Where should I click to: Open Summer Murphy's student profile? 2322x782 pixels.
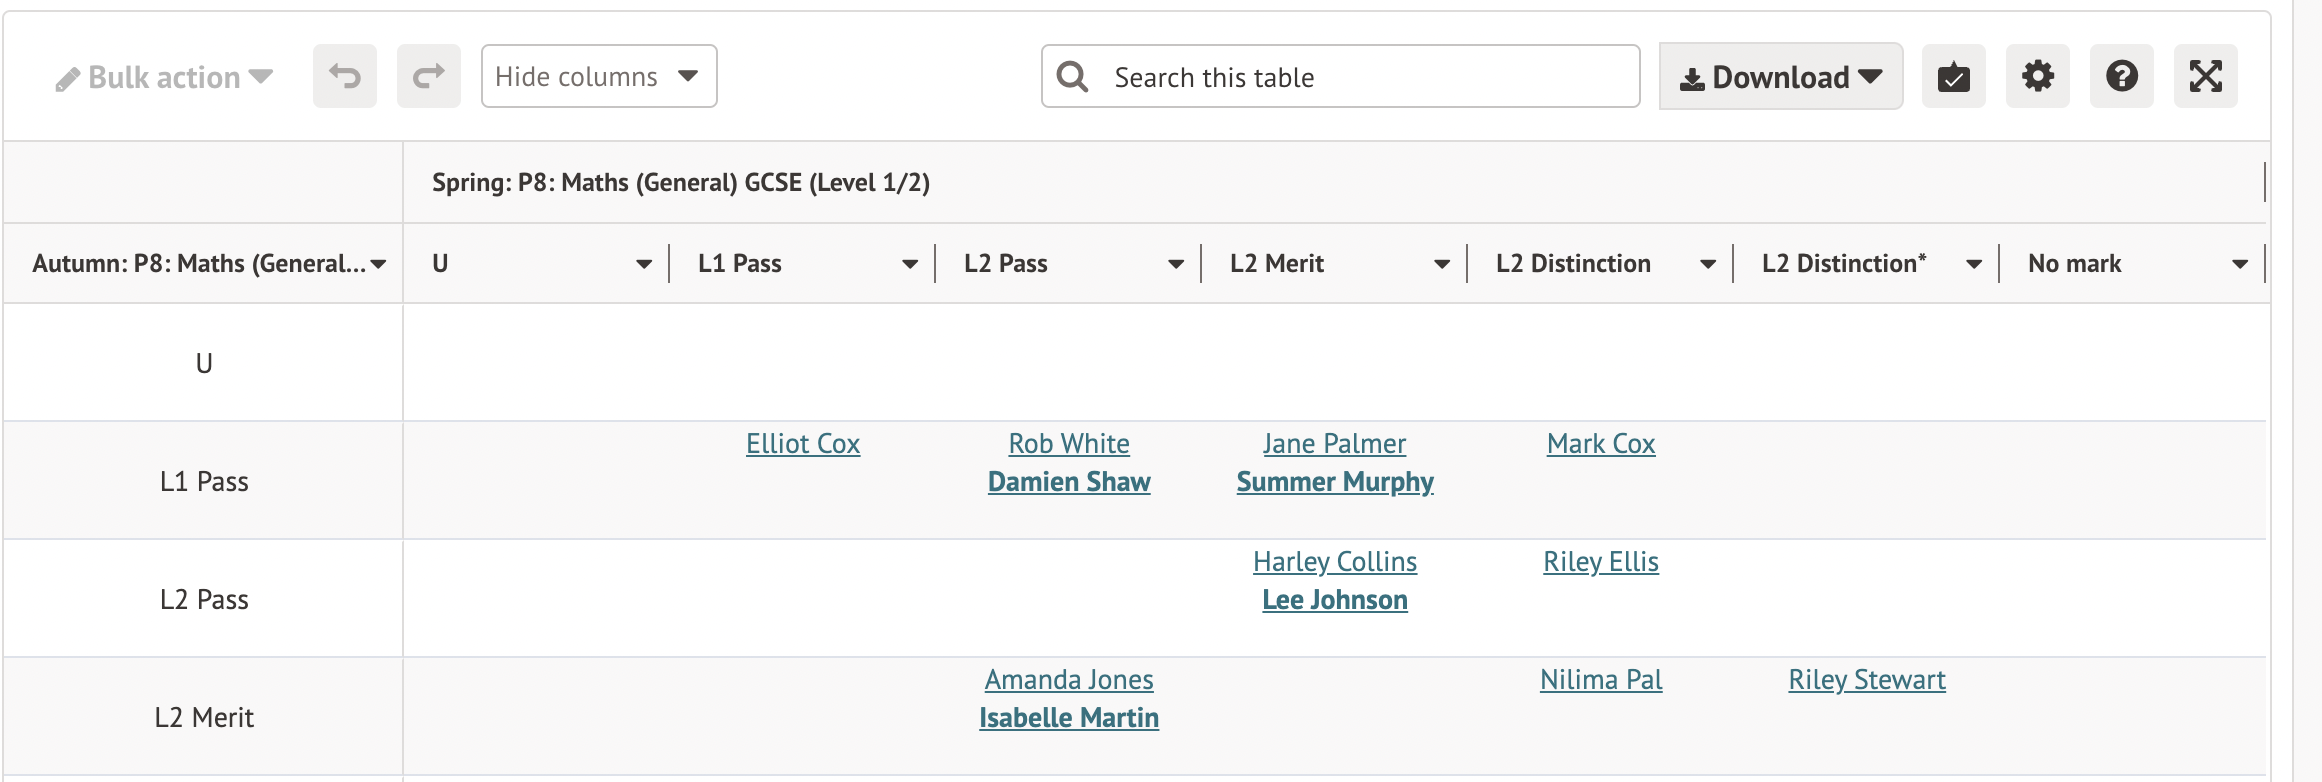pos(1334,482)
